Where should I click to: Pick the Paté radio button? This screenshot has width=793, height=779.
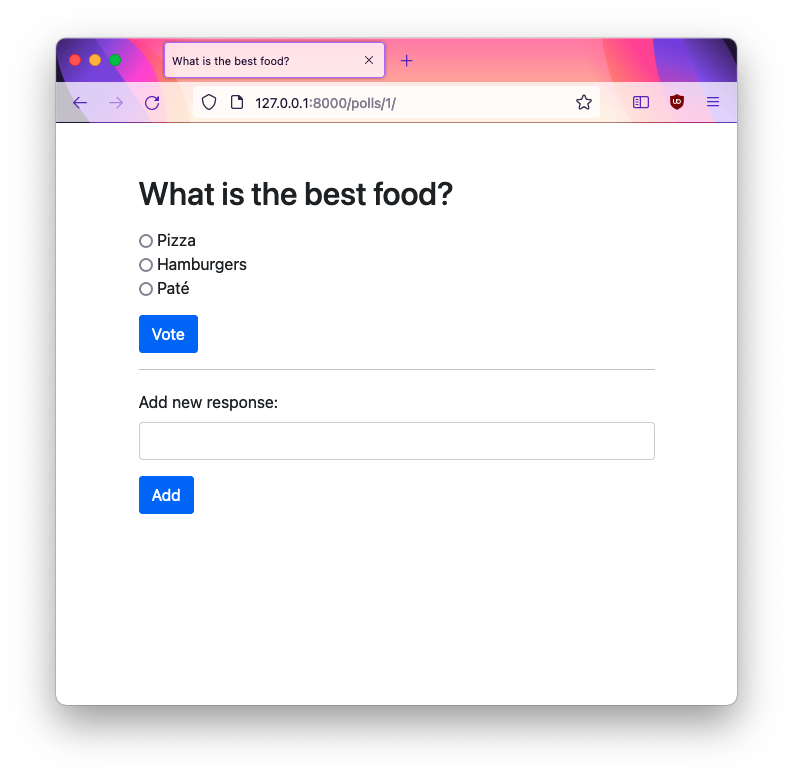point(146,289)
